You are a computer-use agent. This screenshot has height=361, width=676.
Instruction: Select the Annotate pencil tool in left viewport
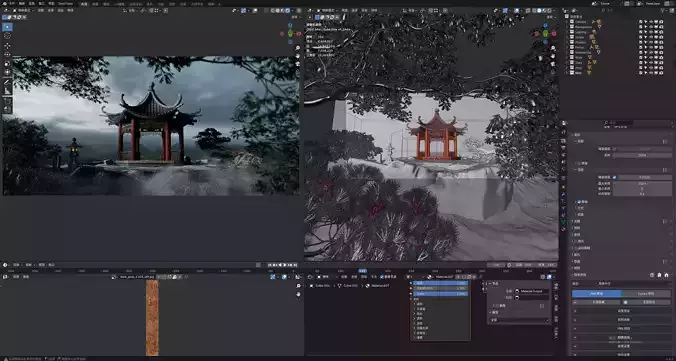(7, 82)
